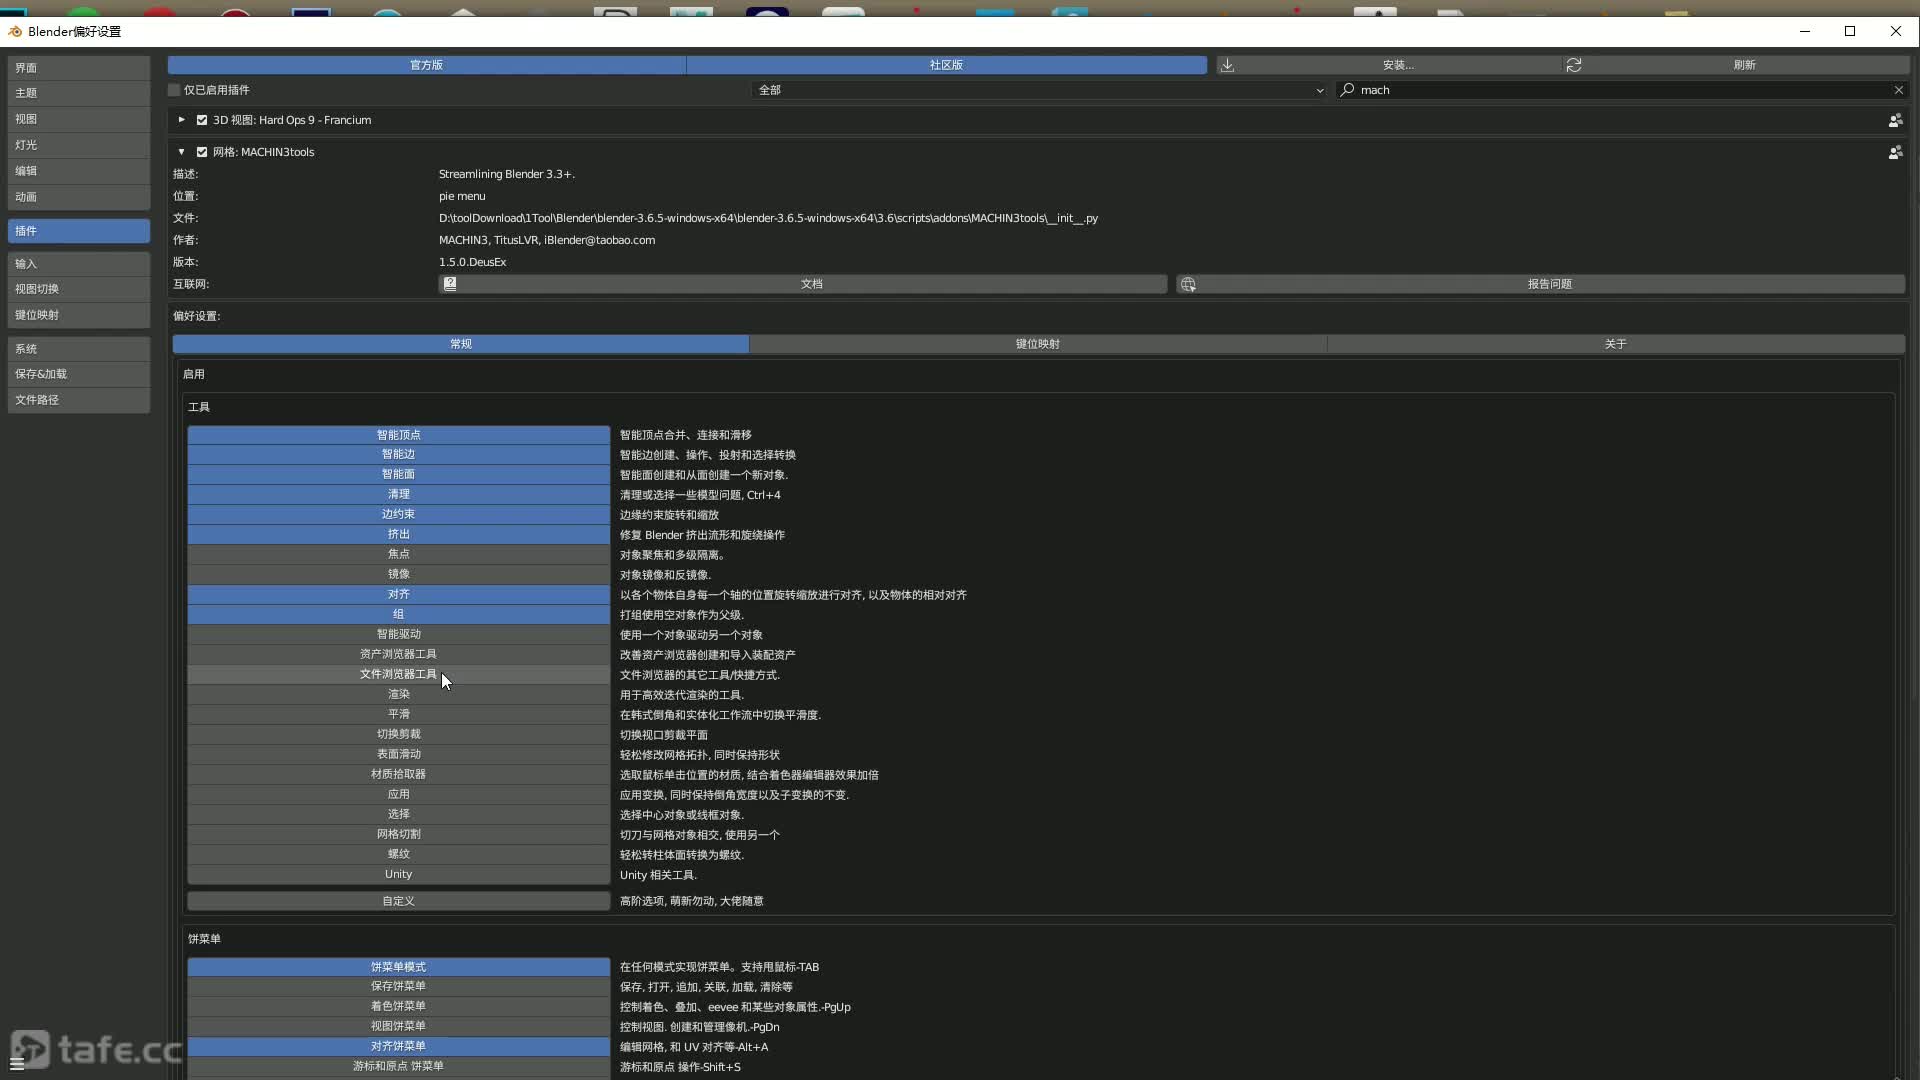Select the 关于 preferences tab
Image resolution: width=1920 pixels, height=1080 pixels.
point(1616,344)
